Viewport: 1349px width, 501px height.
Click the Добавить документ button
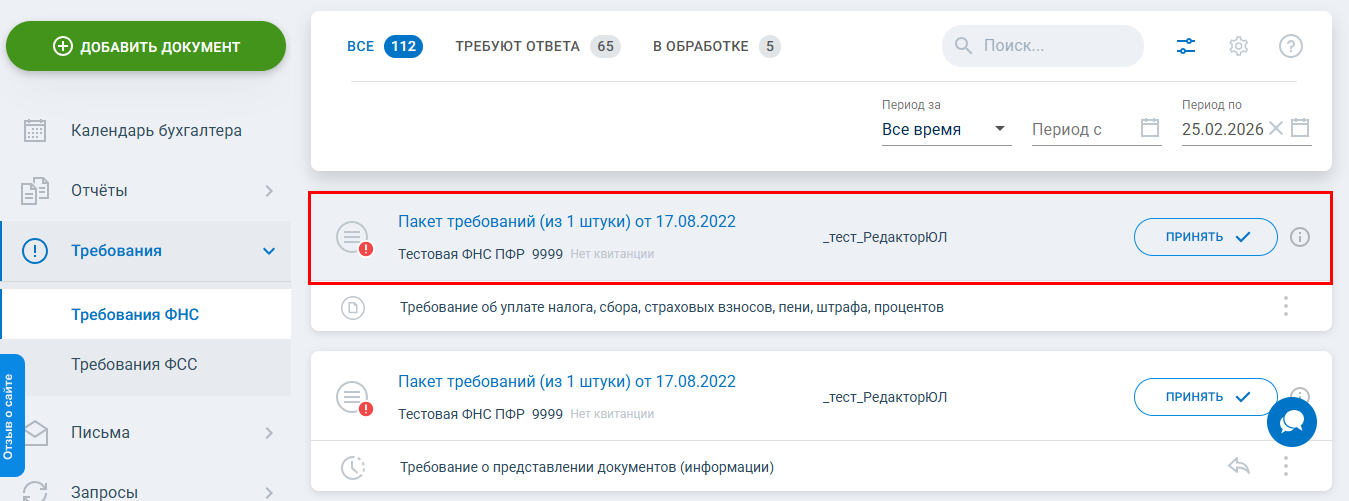click(x=146, y=46)
